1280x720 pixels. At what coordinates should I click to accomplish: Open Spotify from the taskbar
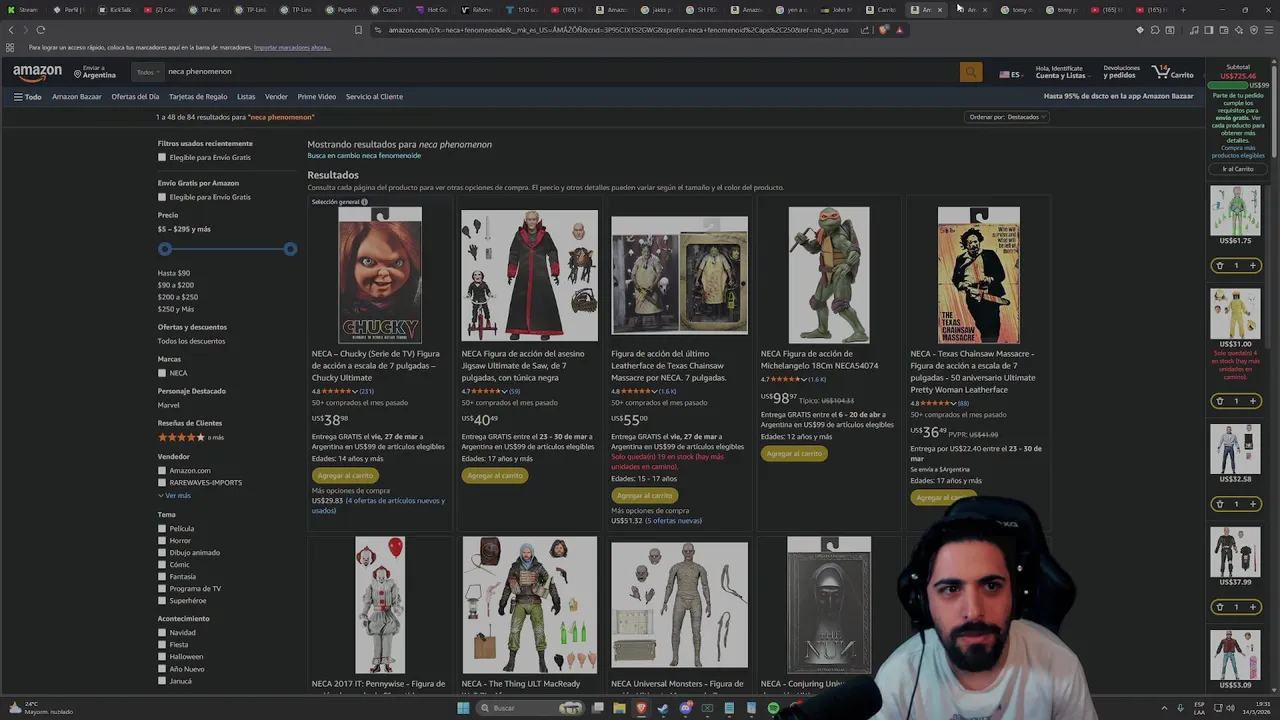[x=773, y=708]
